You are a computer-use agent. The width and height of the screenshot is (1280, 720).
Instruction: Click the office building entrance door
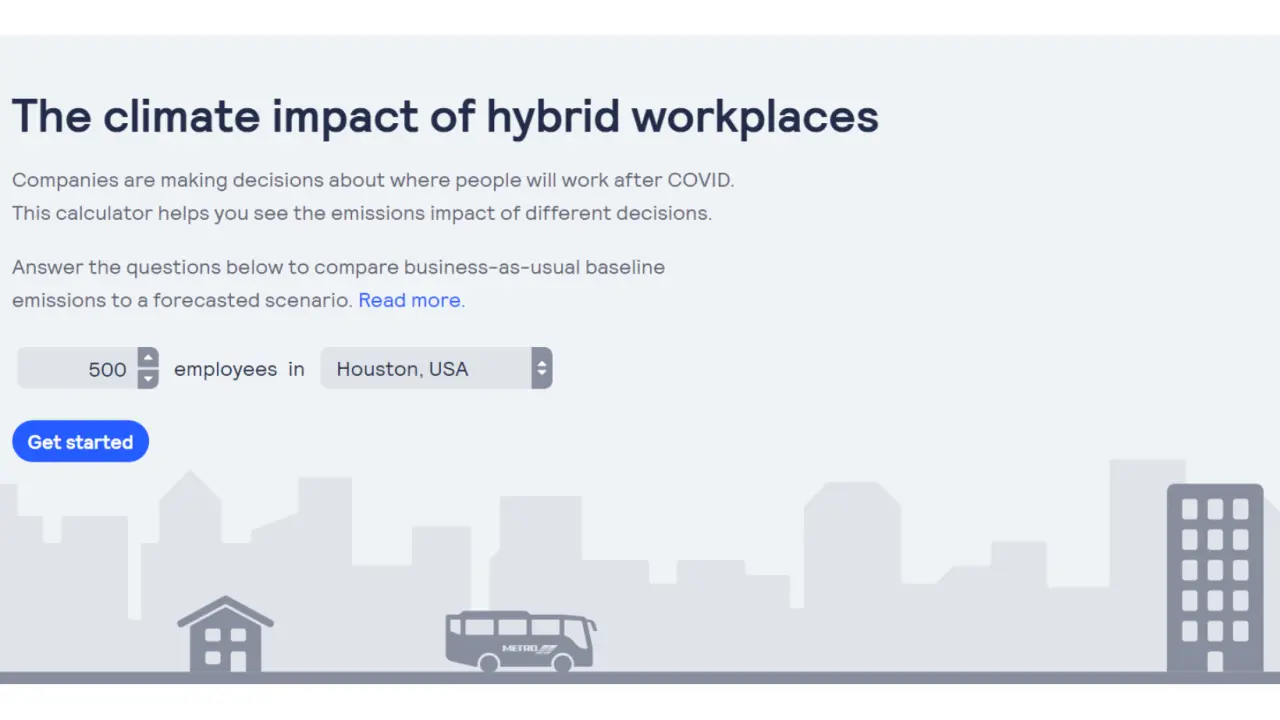pos(1215,661)
